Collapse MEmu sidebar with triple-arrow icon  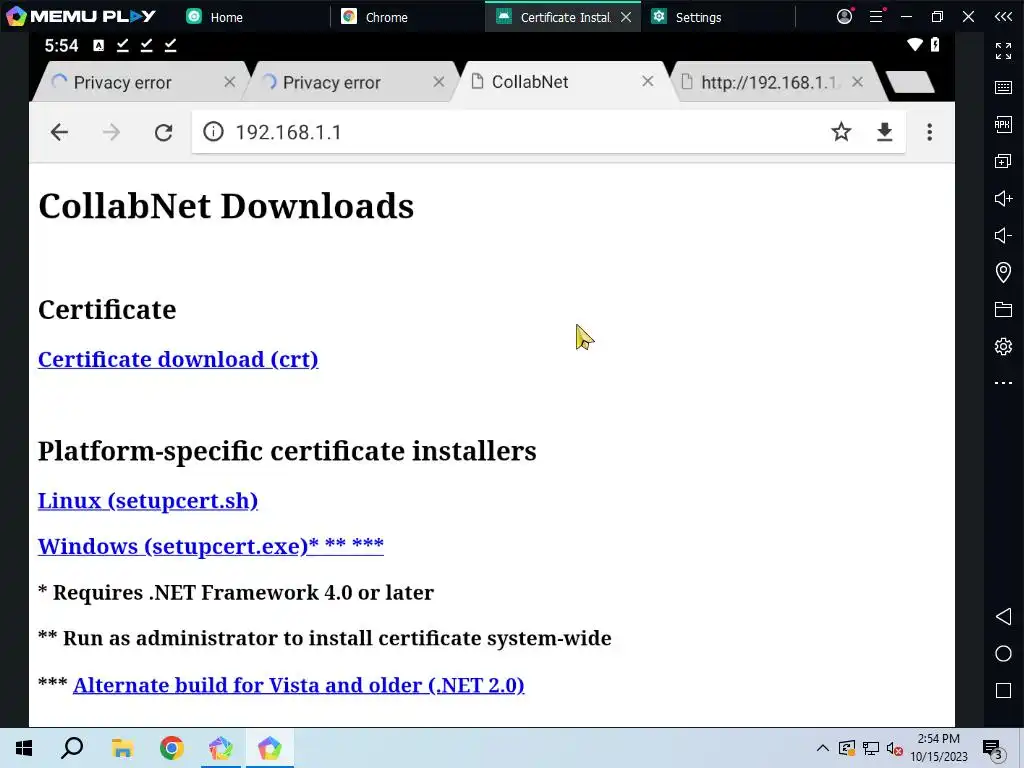1004,17
